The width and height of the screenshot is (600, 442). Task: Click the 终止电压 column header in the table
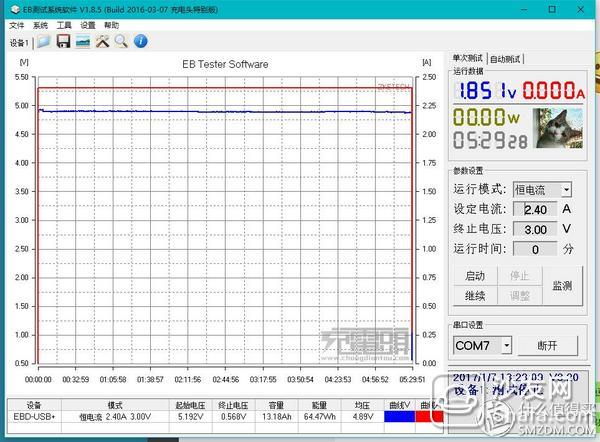point(233,405)
